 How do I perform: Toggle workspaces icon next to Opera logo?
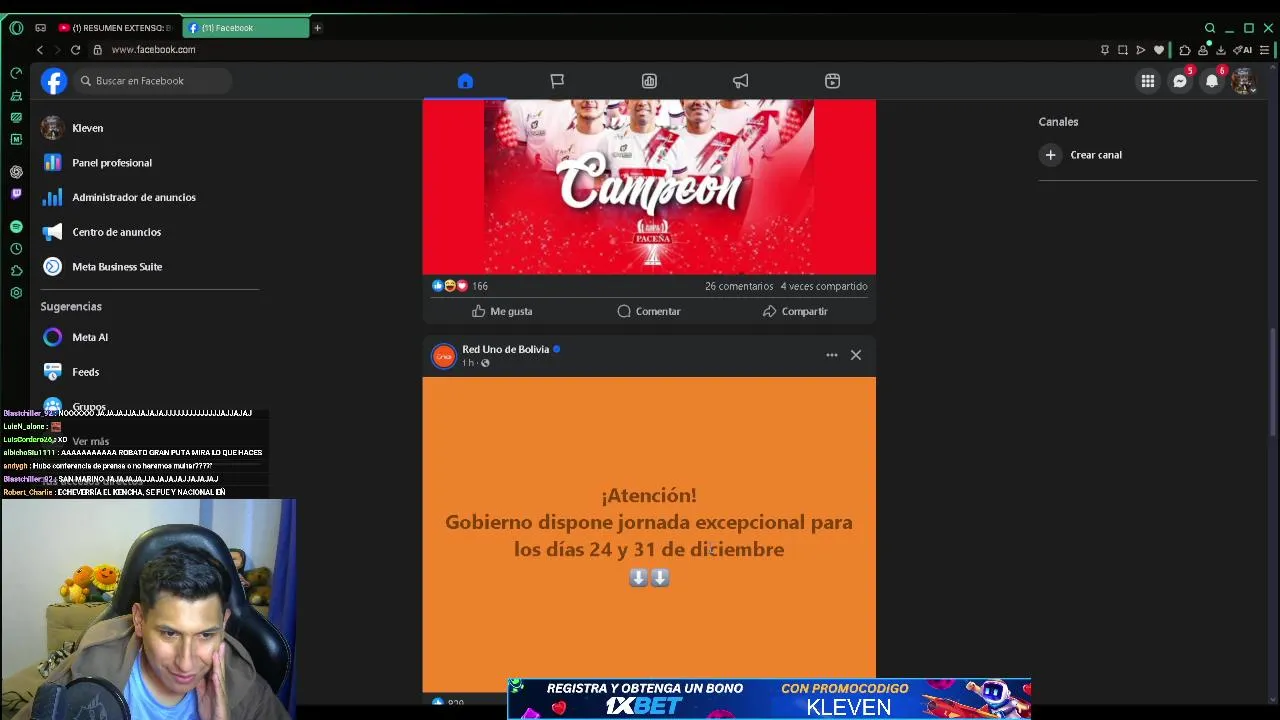[40, 28]
